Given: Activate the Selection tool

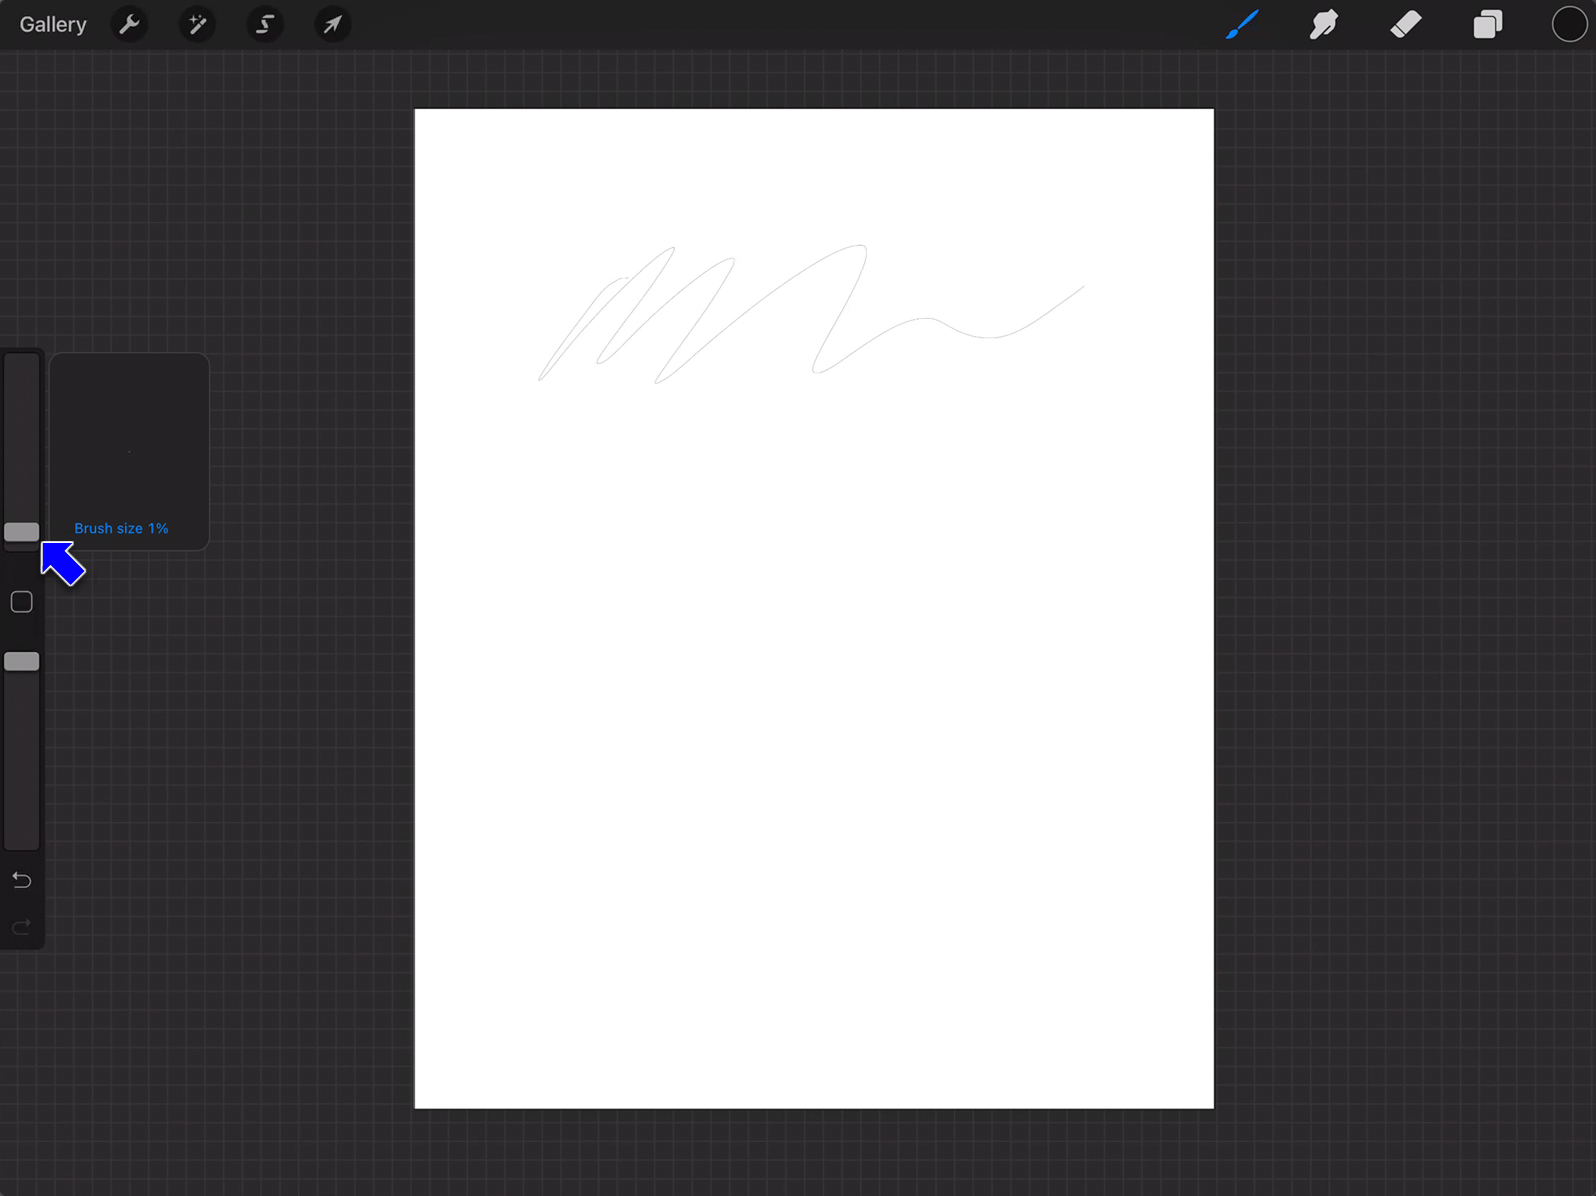Looking at the screenshot, I should click(265, 24).
